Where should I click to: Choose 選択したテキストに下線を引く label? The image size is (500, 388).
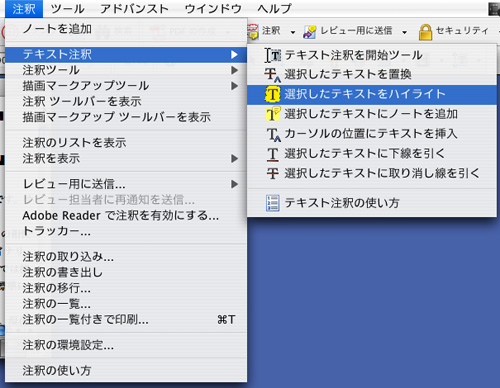click(365, 153)
